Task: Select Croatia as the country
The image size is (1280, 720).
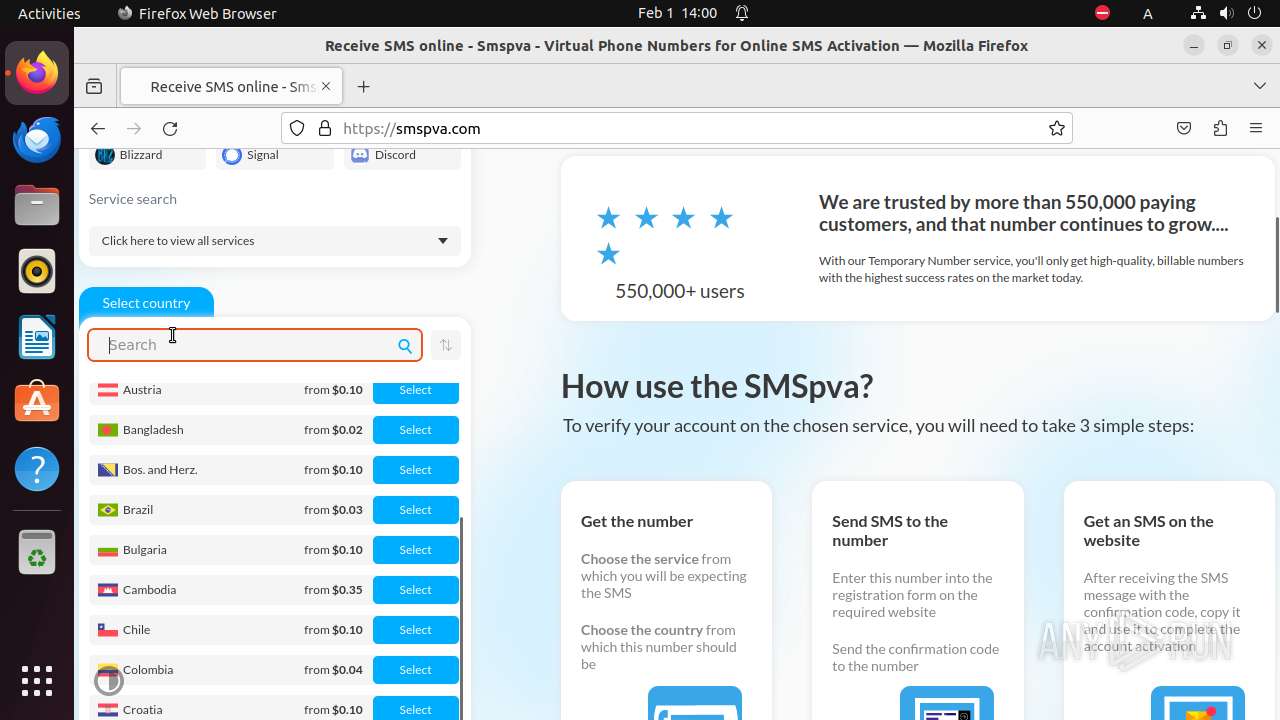Action: pos(416,708)
